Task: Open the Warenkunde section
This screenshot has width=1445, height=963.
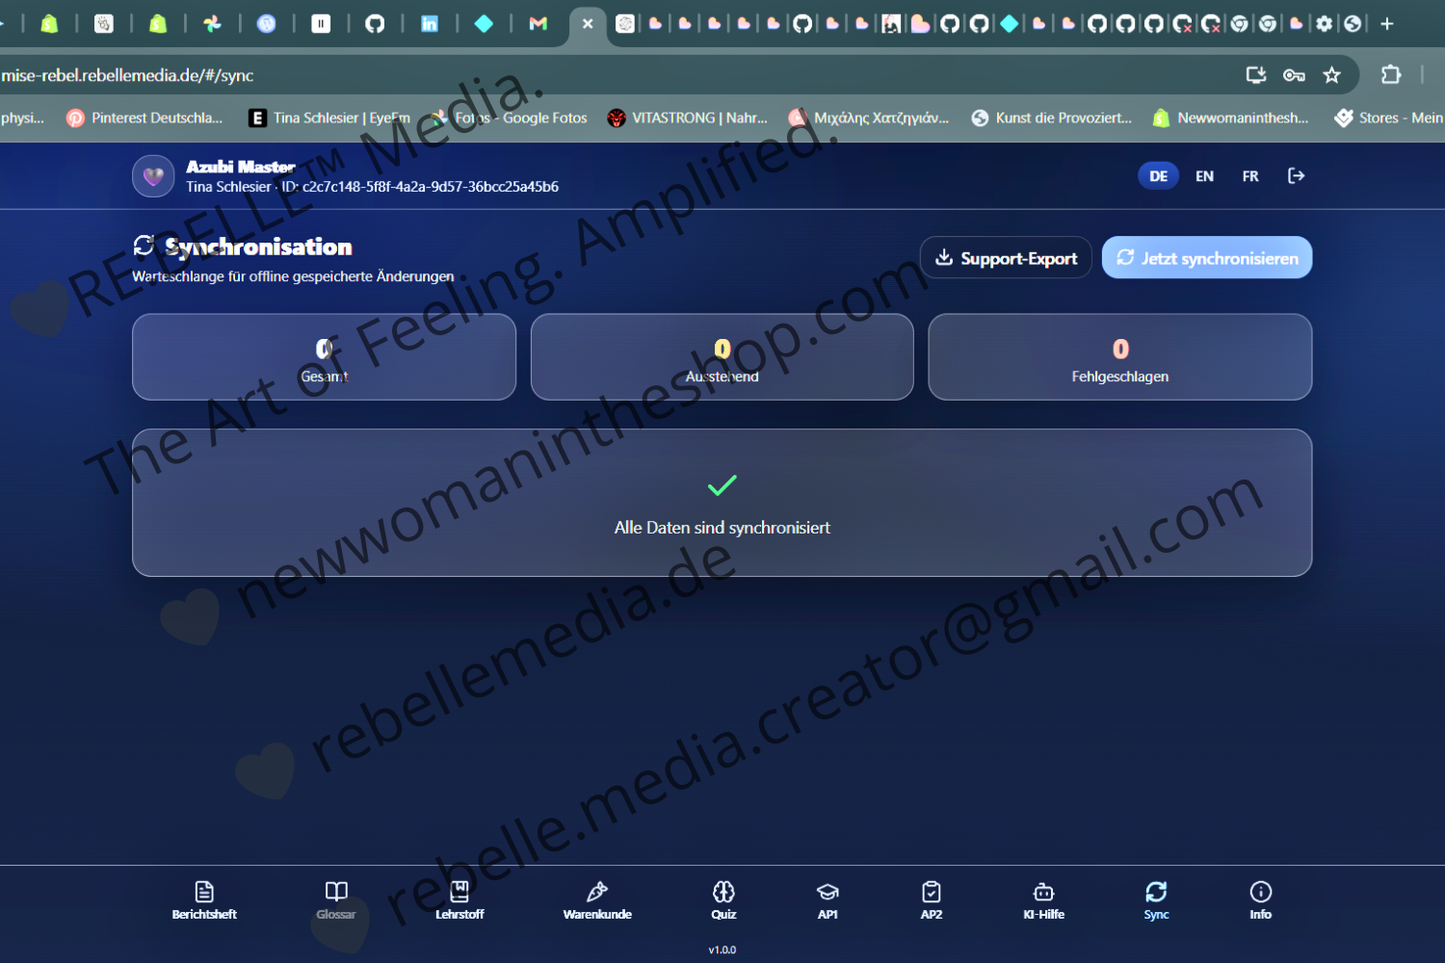Action: point(597,898)
